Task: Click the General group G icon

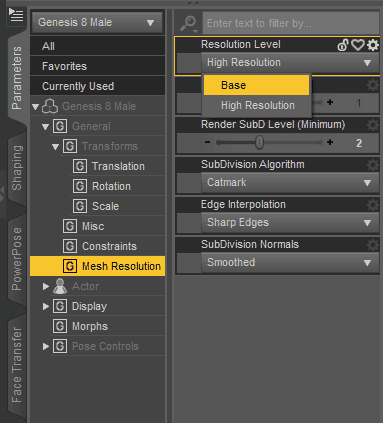Action: [60, 126]
